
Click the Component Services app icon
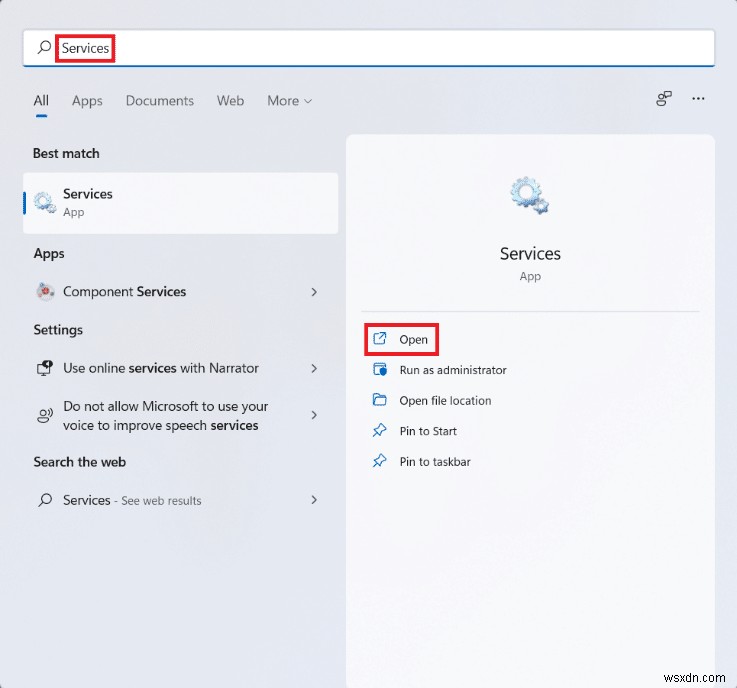coord(45,291)
